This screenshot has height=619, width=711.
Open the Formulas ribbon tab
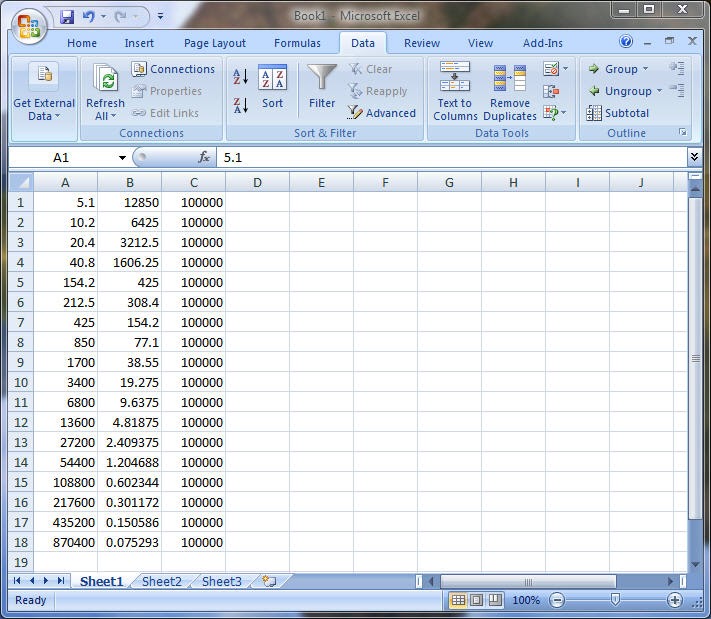tap(297, 43)
